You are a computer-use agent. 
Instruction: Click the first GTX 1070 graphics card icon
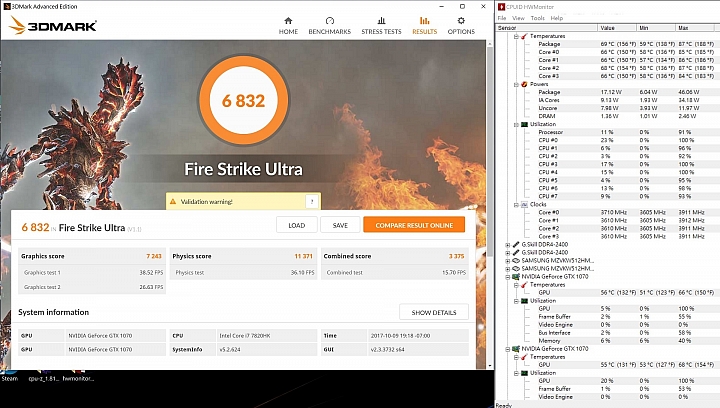516,277
